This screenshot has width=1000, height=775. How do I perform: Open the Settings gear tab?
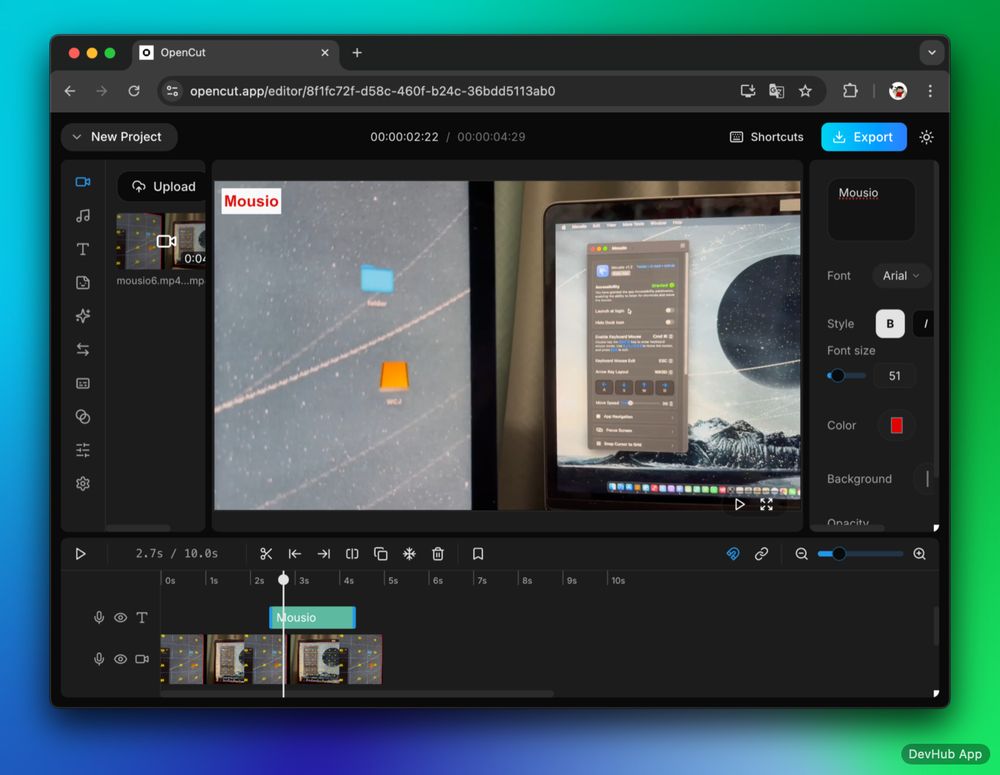click(x=83, y=483)
